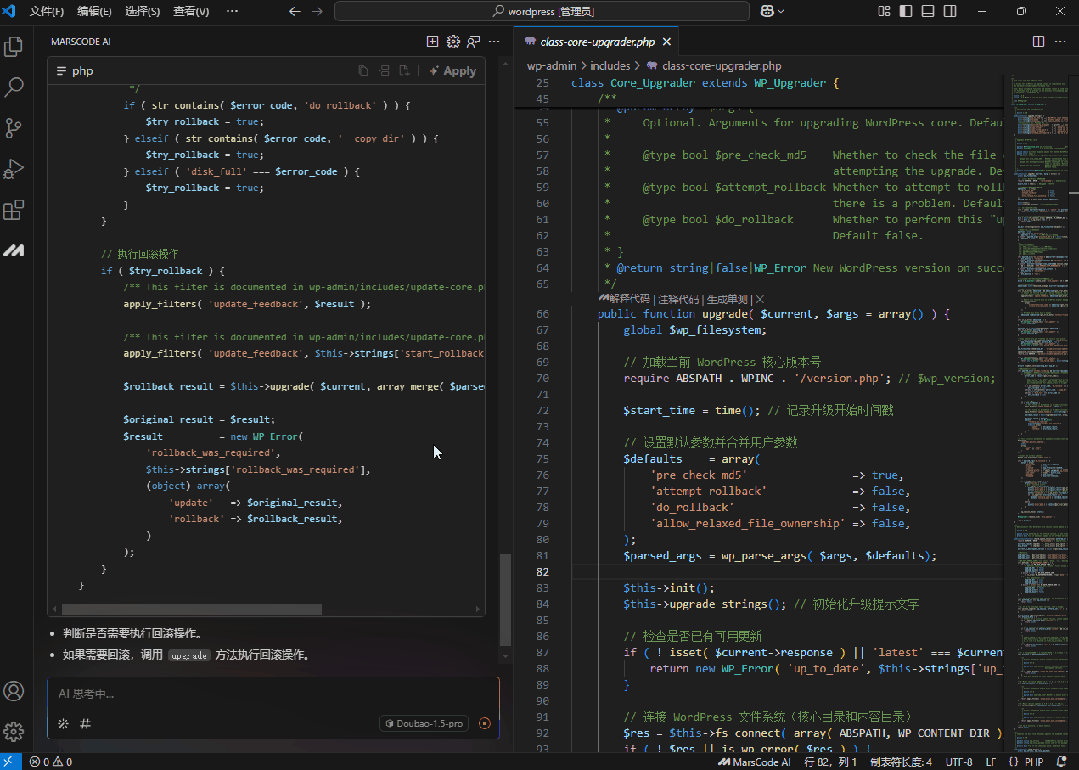Click the line and column indicator 行 82, 列 1

tap(831, 762)
